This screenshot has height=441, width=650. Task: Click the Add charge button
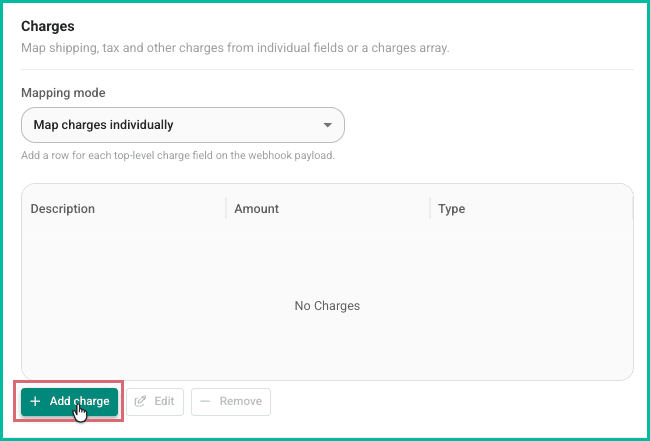70,401
